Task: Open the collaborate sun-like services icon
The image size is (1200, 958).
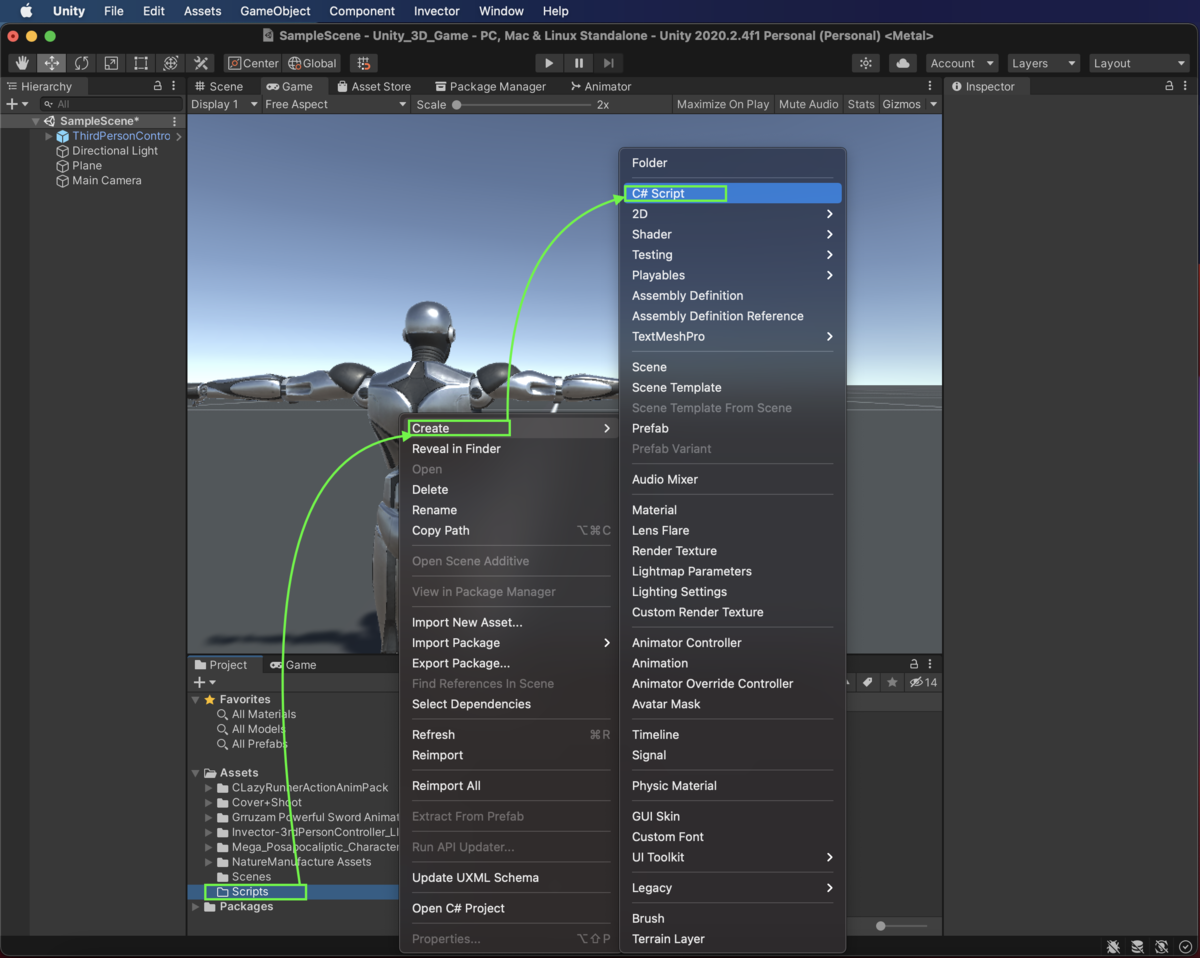Action: (x=866, y=63)
